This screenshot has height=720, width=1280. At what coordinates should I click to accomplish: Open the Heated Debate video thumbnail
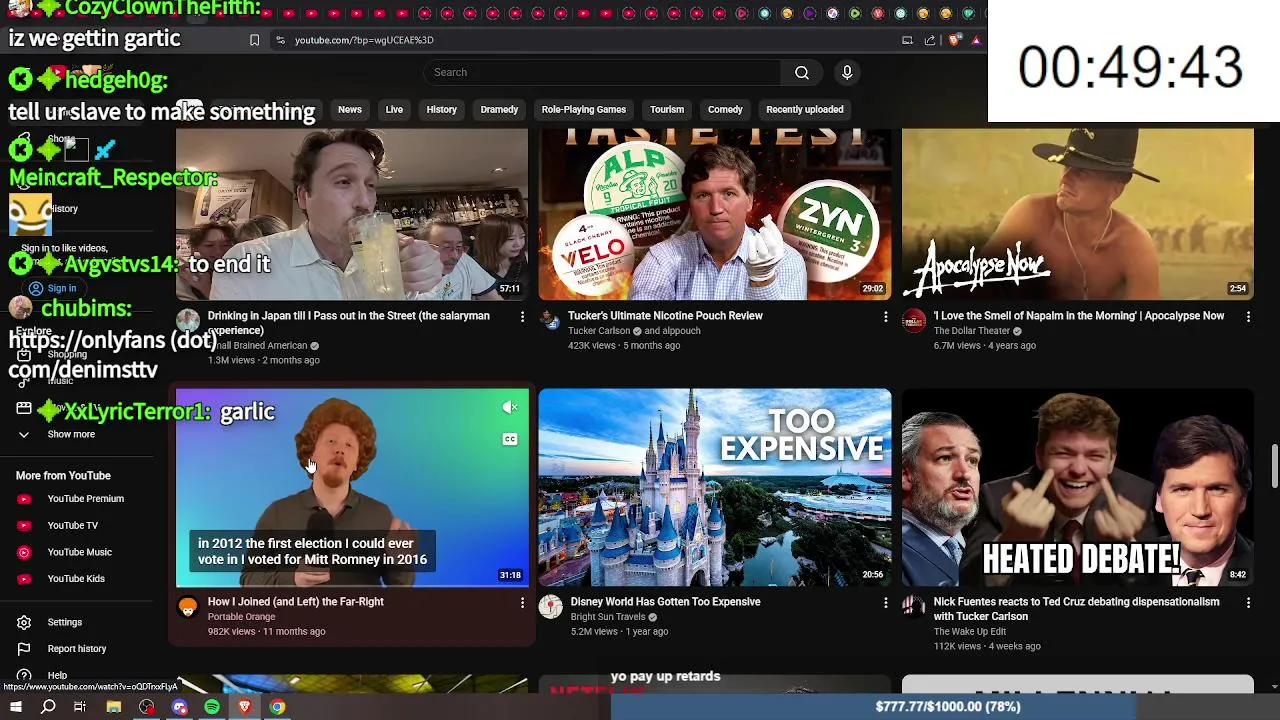(x=1077, y=487)
